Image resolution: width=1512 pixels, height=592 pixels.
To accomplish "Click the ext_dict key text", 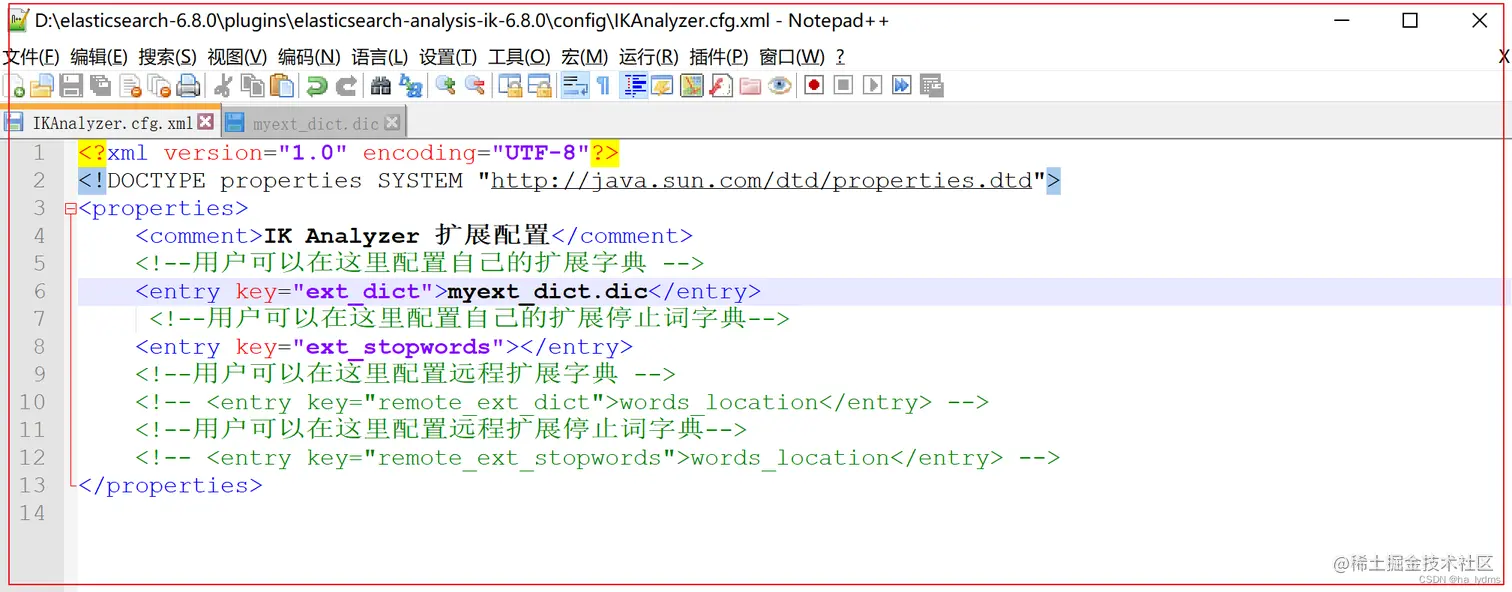I will [363, 292].
